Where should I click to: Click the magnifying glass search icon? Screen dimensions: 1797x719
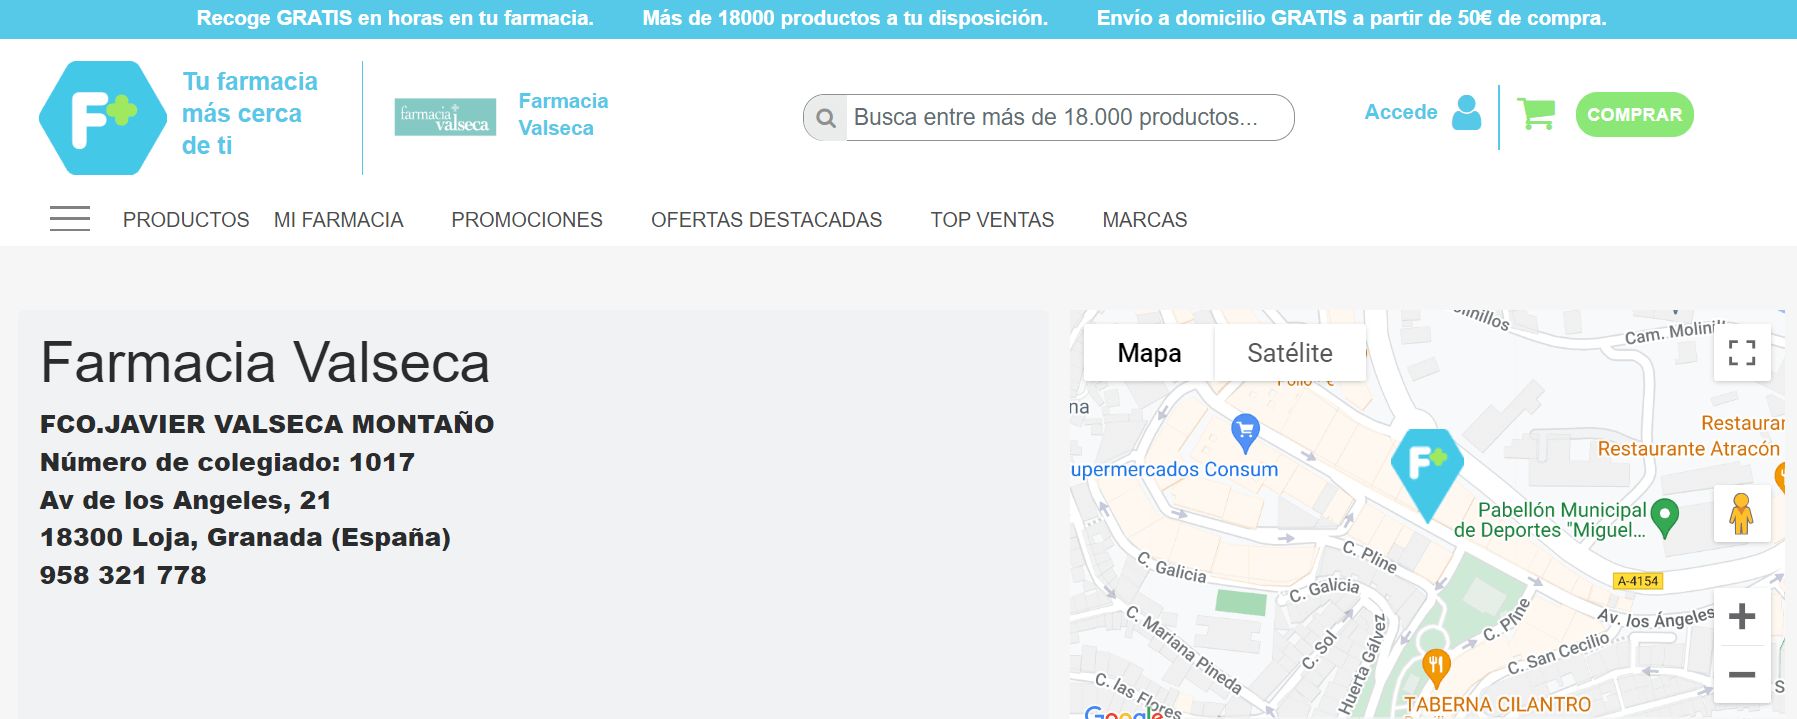tap(826, 118)
